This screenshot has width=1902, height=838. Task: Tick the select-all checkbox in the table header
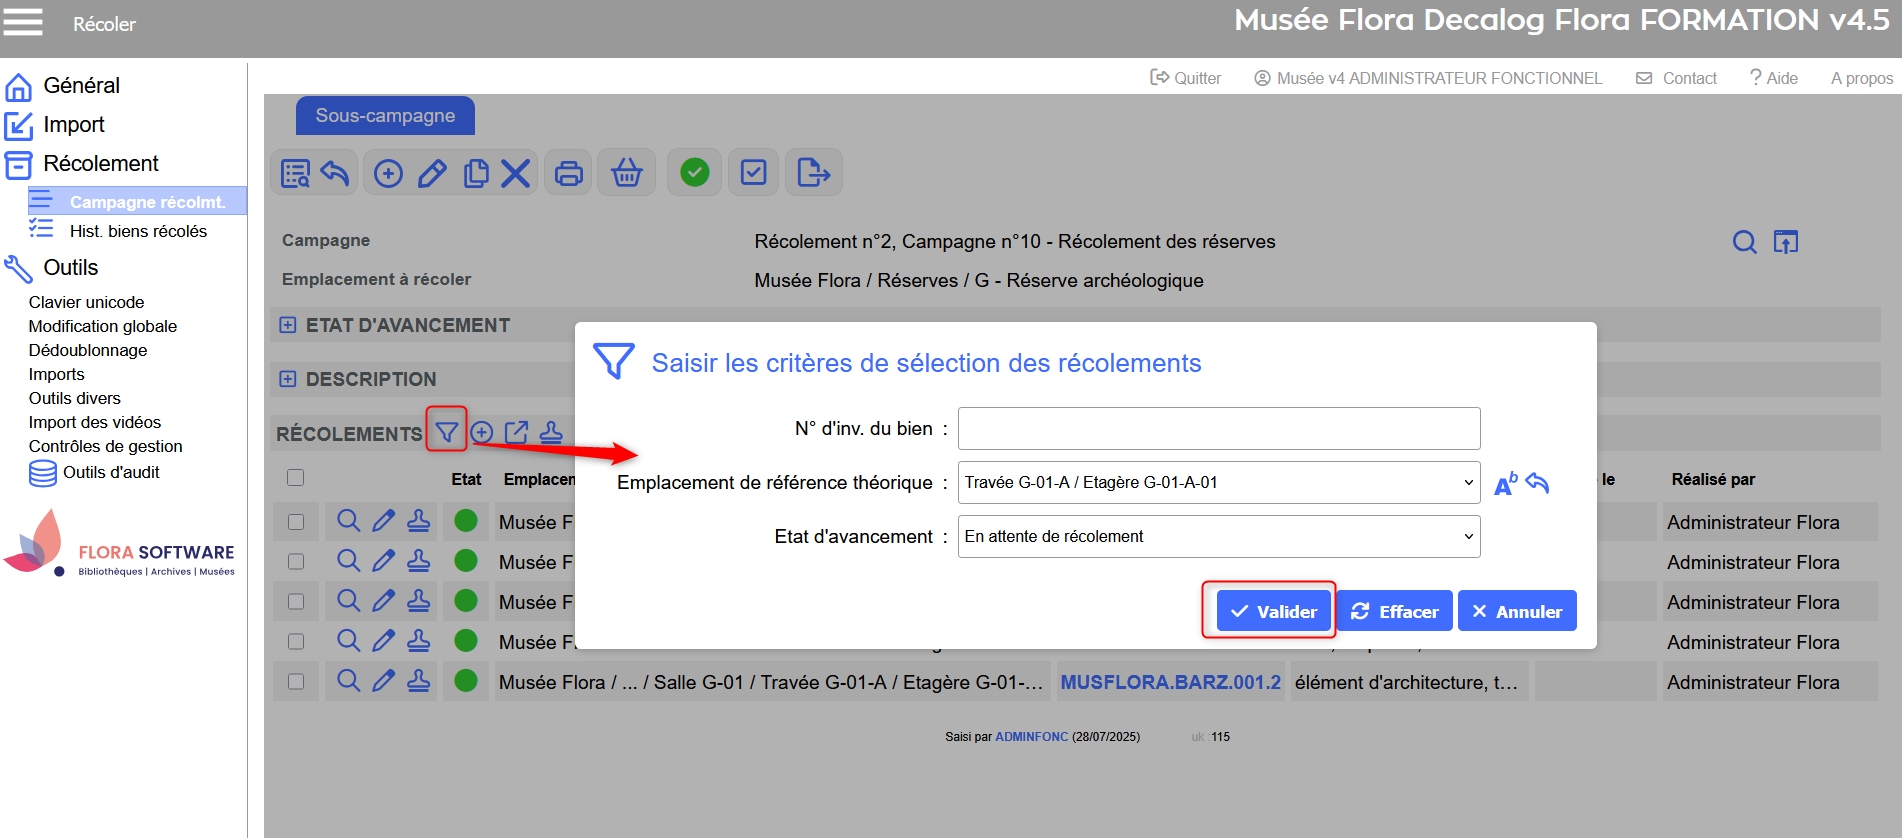pyautogui.click(x=295, y=478)
